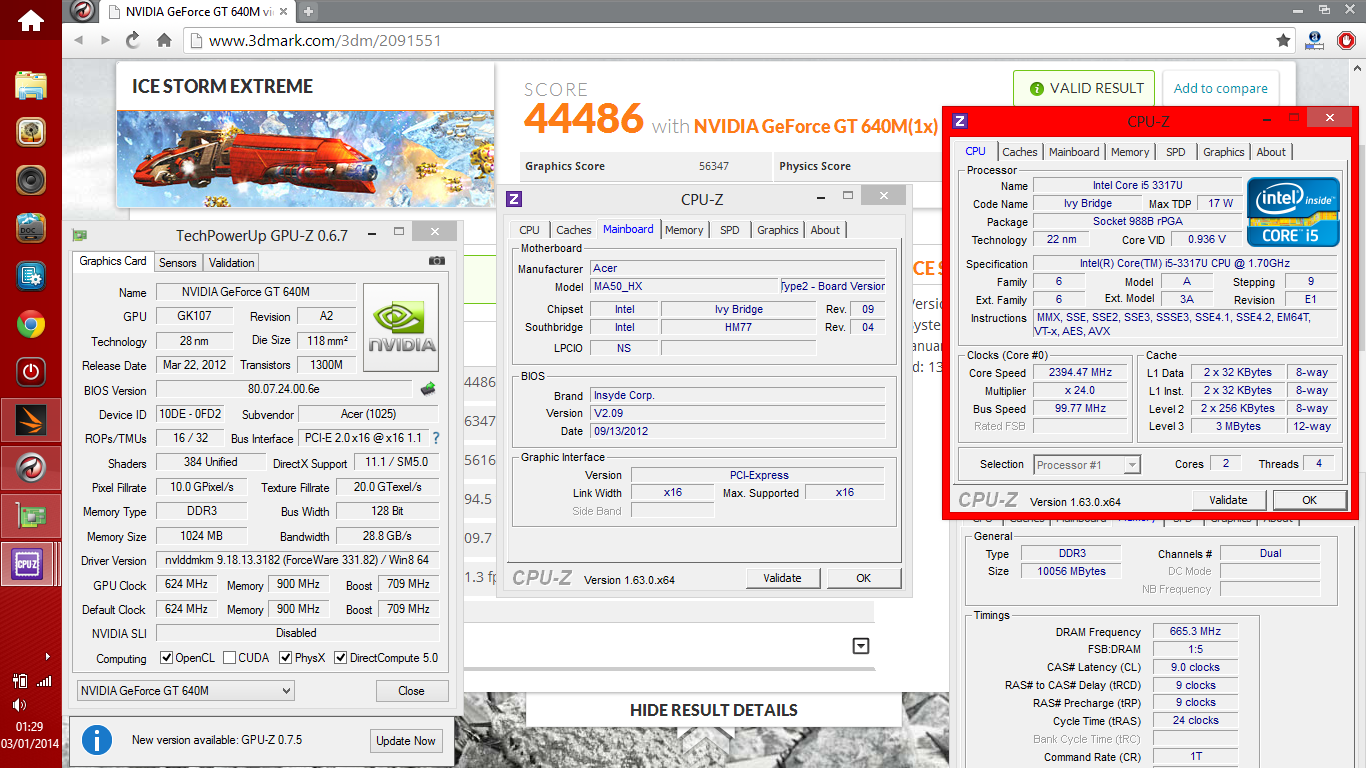1366x768 pixels.
Task: Click the browser home page button
Action: [164, 40]
